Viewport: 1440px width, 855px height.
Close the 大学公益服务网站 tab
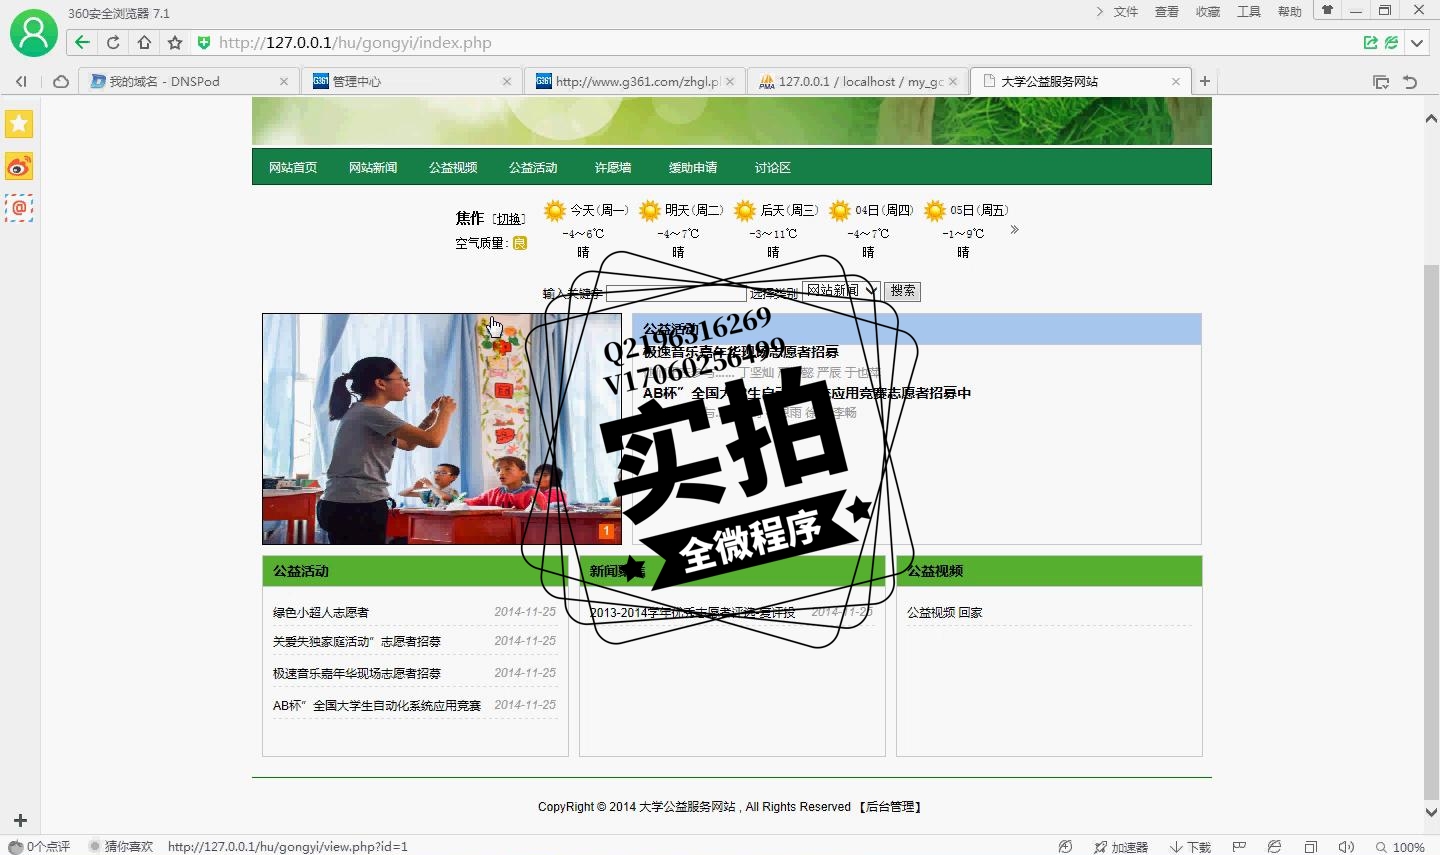[x=1176, y=82]
